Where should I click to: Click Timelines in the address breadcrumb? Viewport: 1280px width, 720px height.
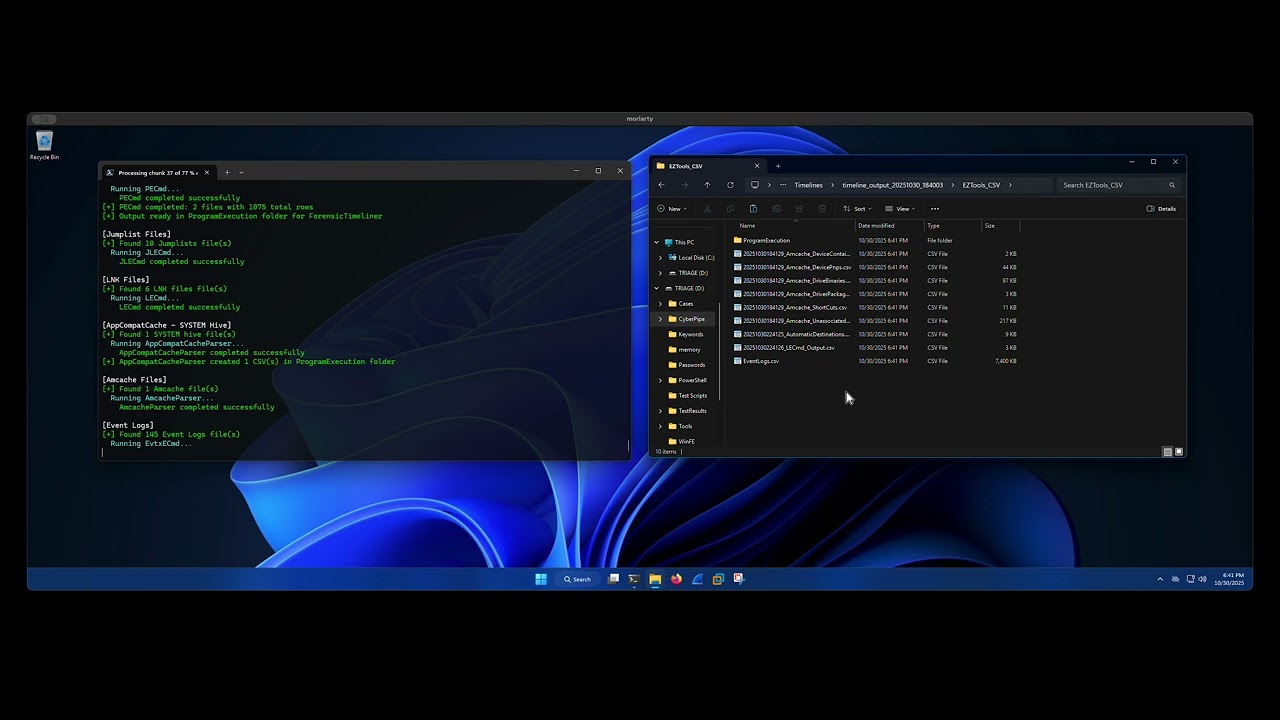(x=808, y=185)
